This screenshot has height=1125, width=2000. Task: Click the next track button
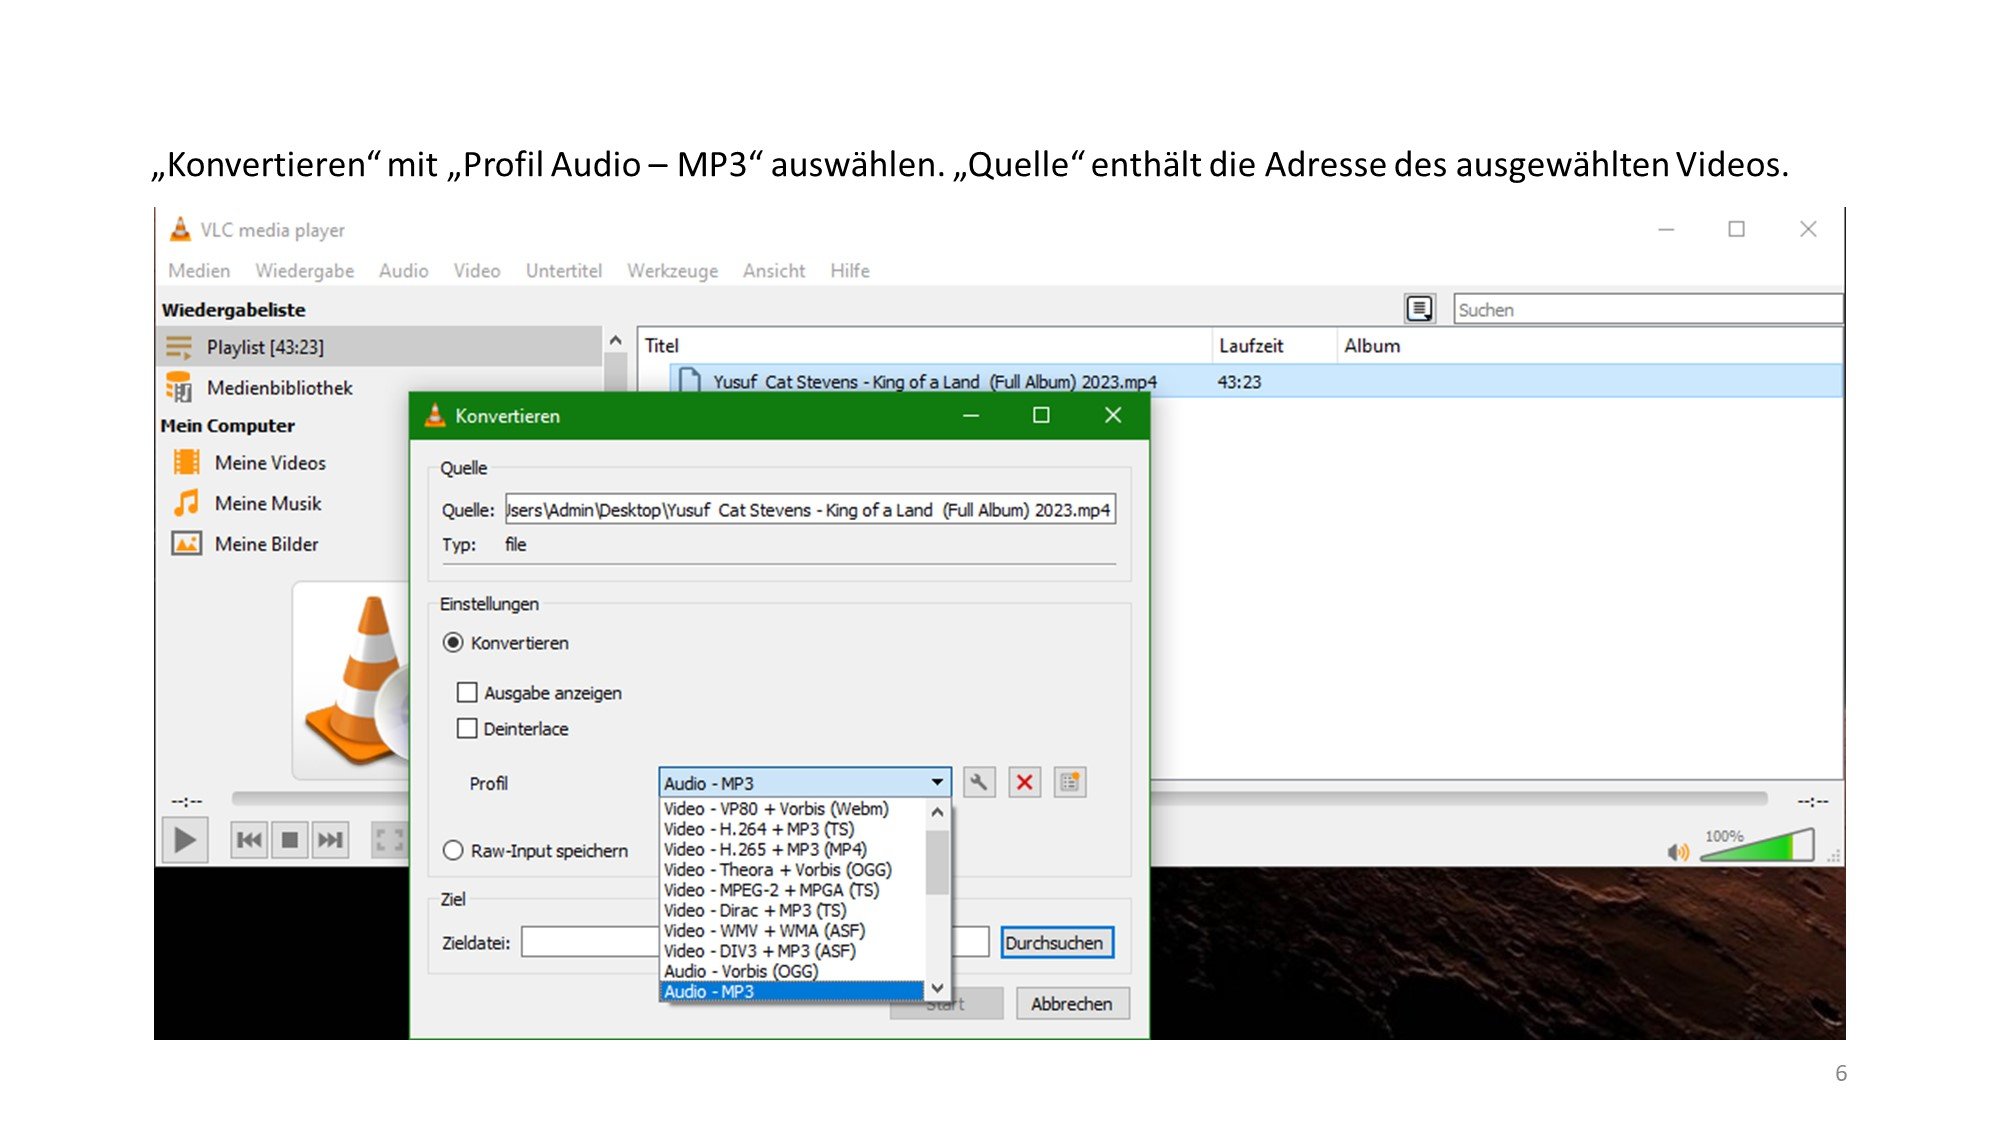[330, 840]
